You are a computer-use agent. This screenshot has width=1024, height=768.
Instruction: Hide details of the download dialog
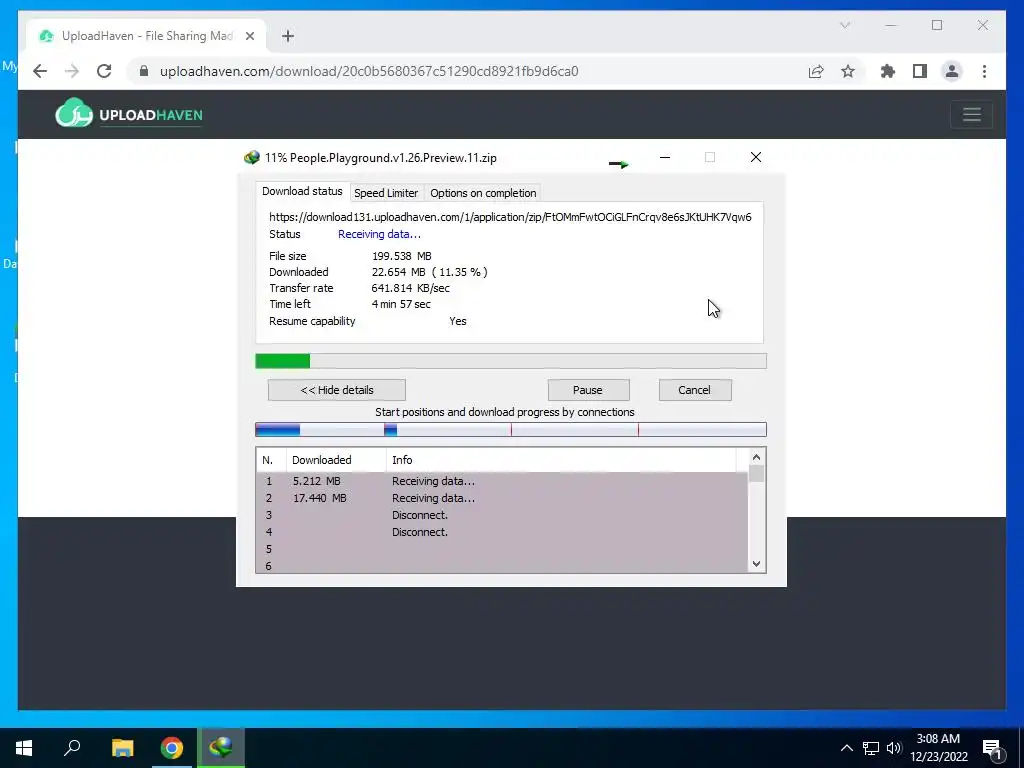337,390
